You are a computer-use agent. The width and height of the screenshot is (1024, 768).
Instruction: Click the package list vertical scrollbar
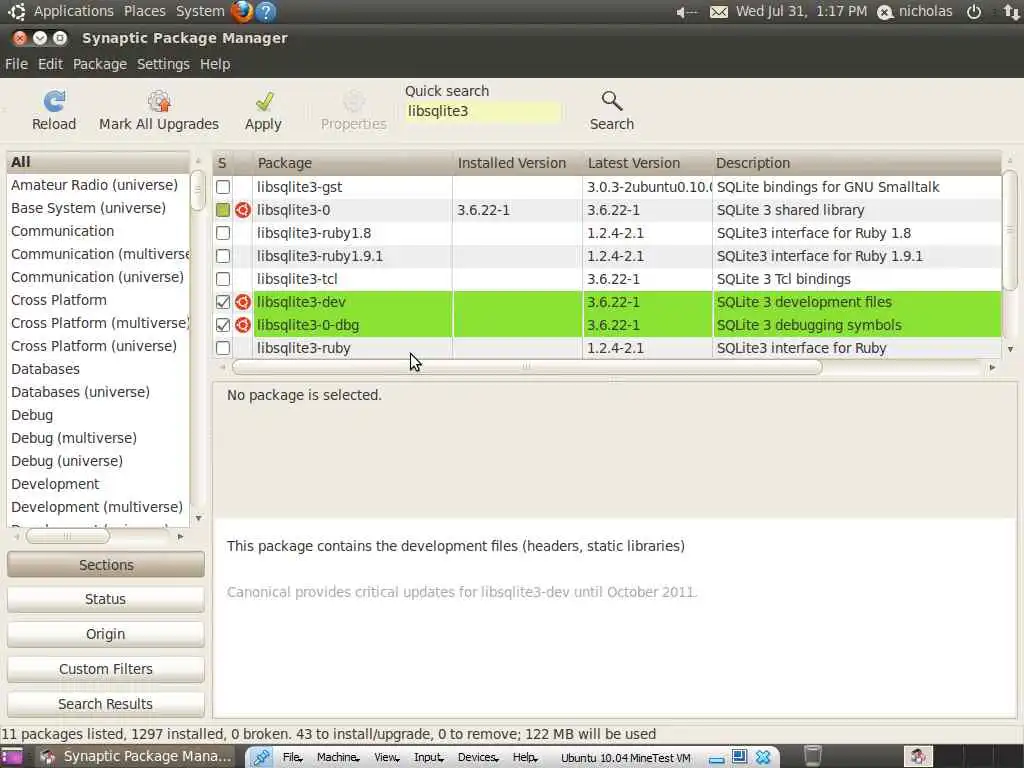(x=1010, y=229)
